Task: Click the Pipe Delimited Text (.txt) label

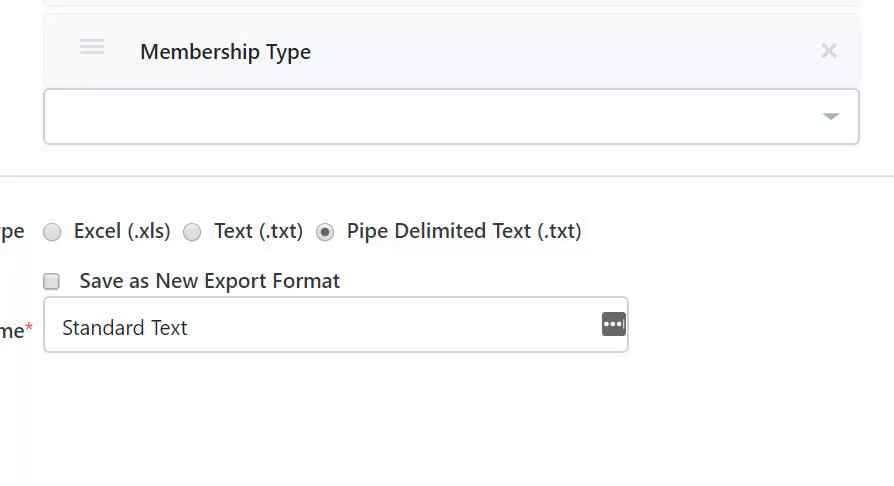Action: 464,231
